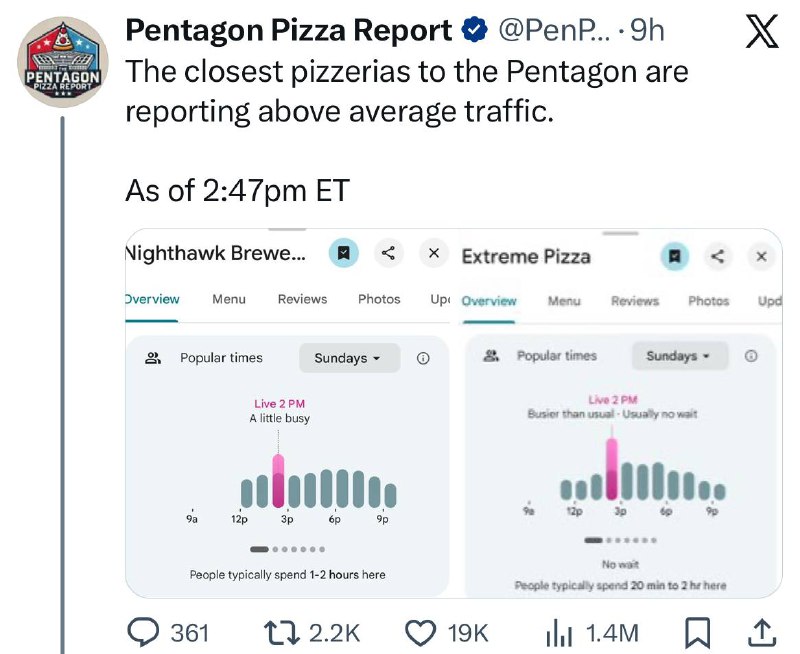Open the X logo
This screenshot has width=800, height=654.
point(764,33)
